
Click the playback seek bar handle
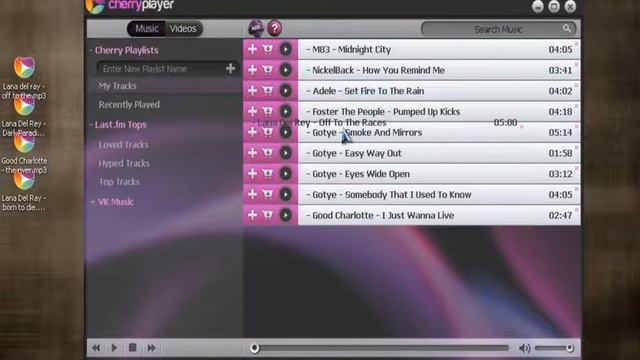coord(255,348)
